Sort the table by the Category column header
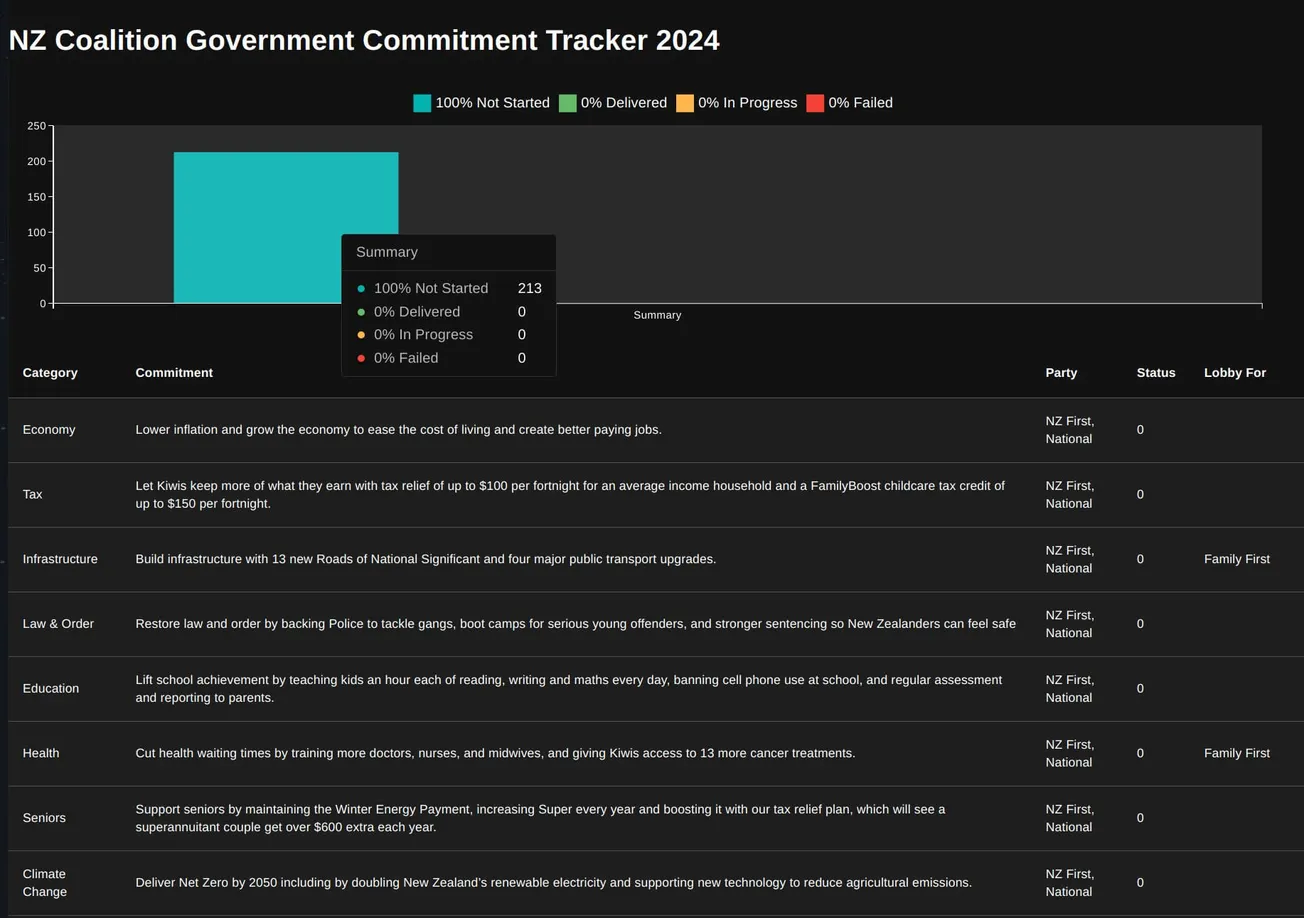 (50, 372)
